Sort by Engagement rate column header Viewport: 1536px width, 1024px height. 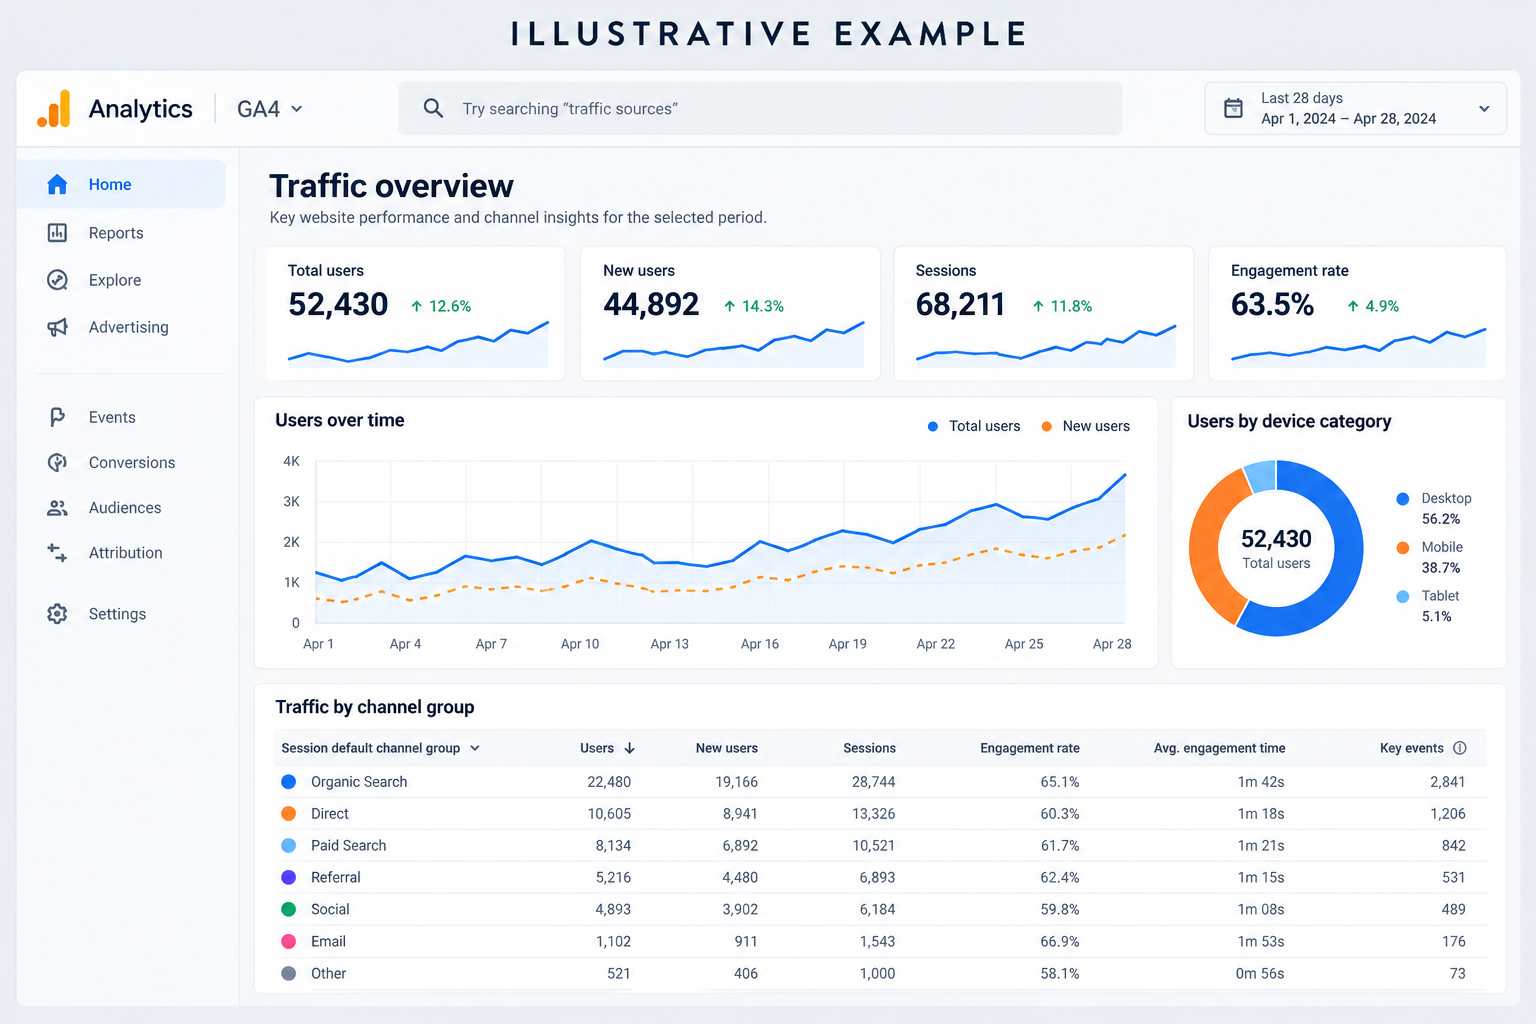[x=1030, y=748]
